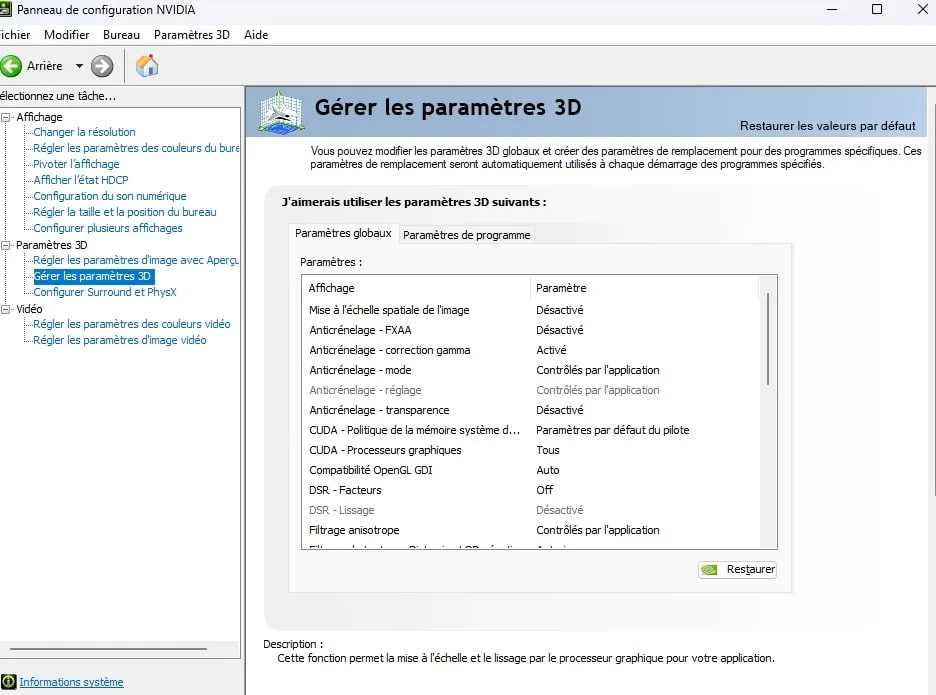Collapse the Paramètres 3D tree section
Screen dimensions: 936x695
point(6,245)
